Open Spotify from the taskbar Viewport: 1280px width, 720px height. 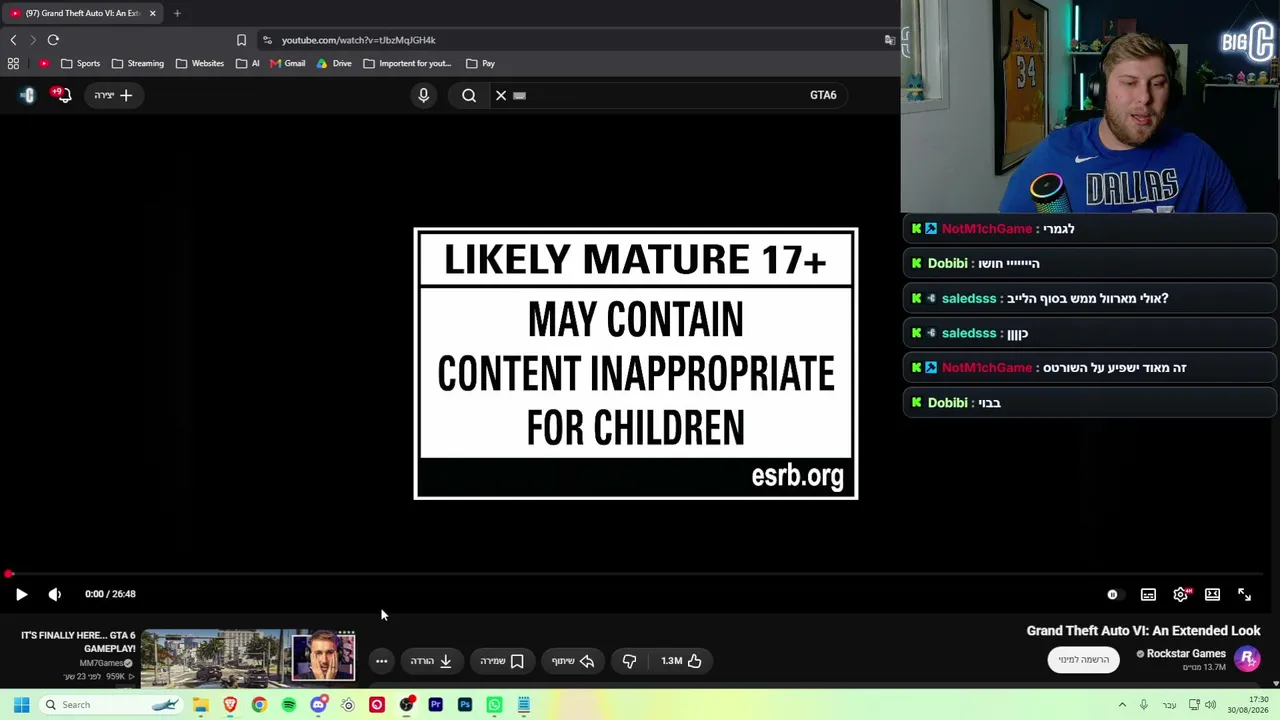coord(289,705)
